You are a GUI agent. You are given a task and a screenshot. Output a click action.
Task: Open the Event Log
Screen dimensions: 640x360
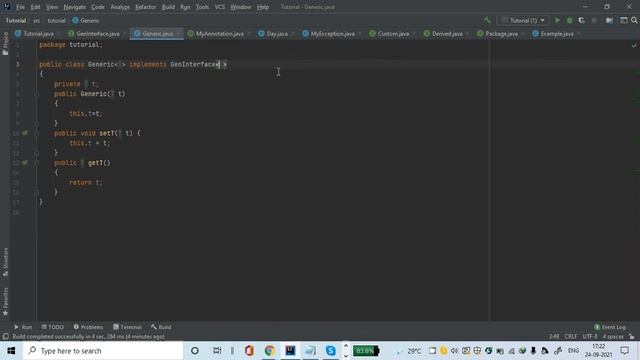[x=610, y=327]
